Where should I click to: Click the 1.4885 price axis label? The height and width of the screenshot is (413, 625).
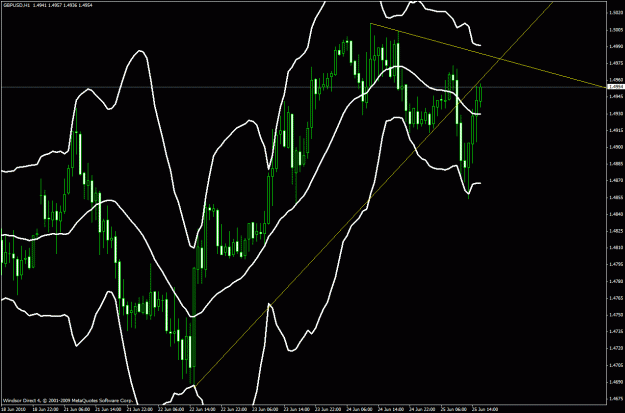point(616,164)
